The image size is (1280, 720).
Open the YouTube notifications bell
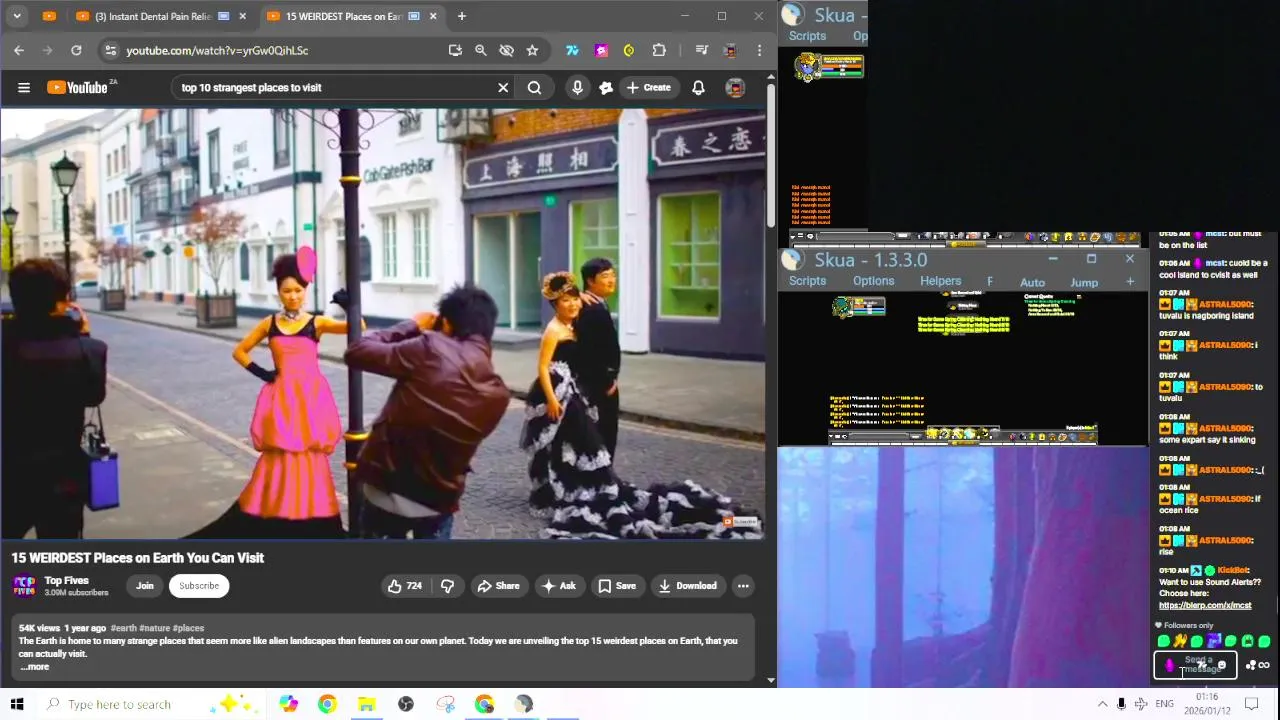click(698, 88)
